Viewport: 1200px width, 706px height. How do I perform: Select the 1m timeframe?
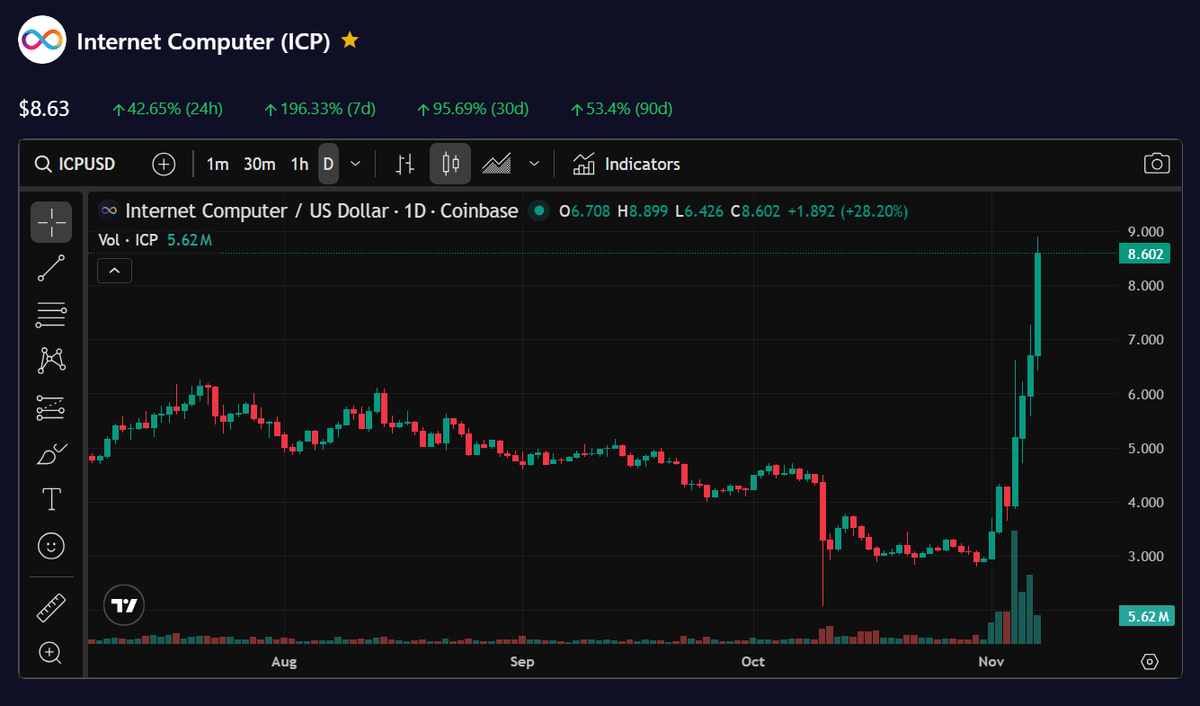coord(217,164)
